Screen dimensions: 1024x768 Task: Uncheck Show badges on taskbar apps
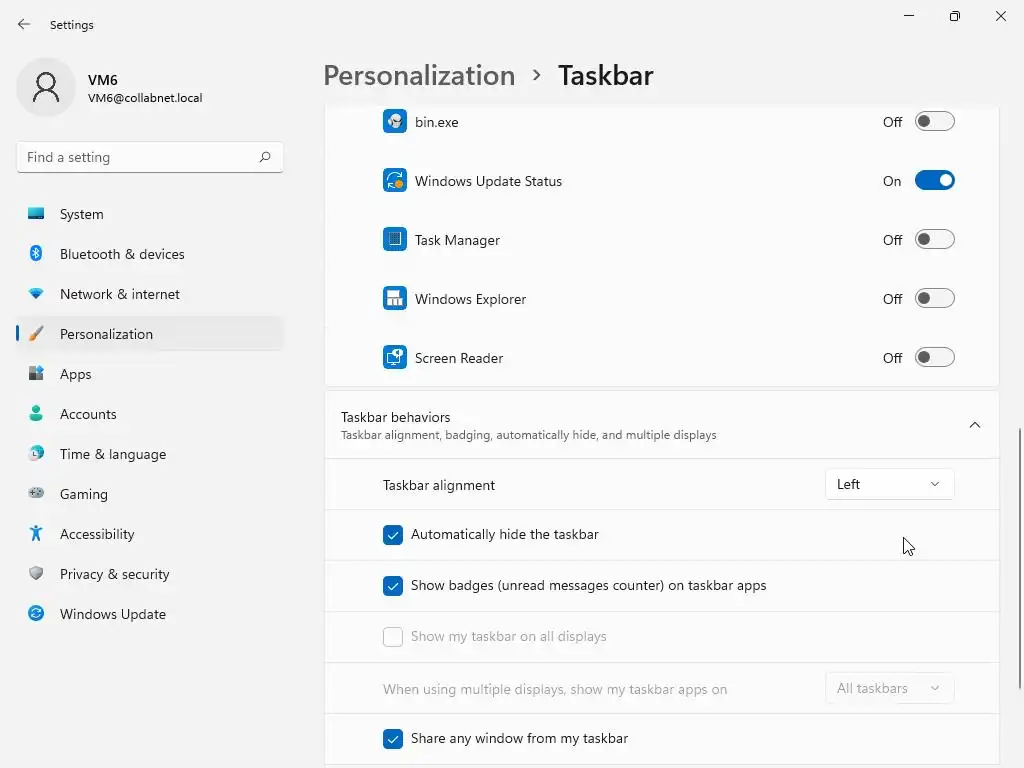tap(392, 585)
